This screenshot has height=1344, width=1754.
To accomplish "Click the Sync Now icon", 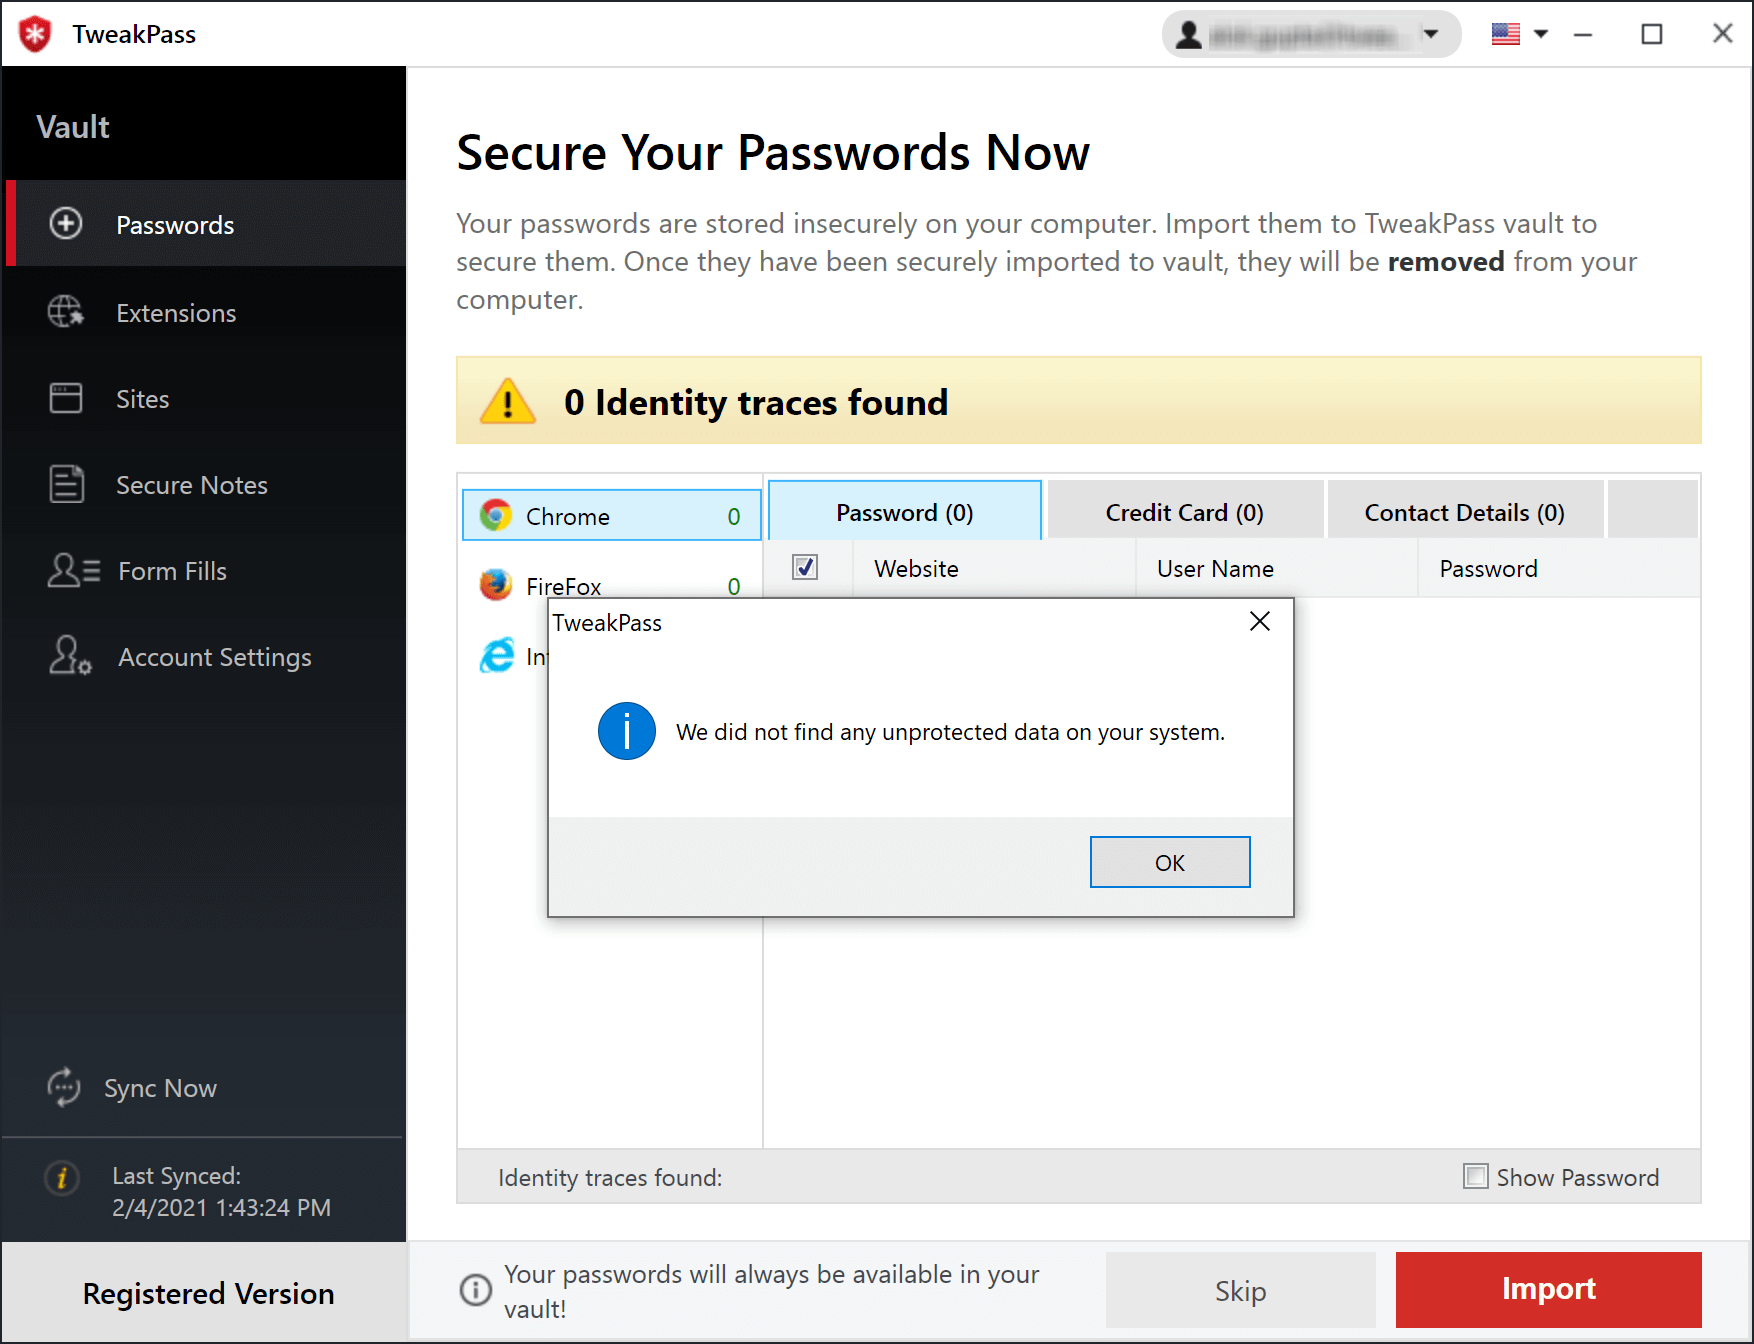I will 64,1088.
